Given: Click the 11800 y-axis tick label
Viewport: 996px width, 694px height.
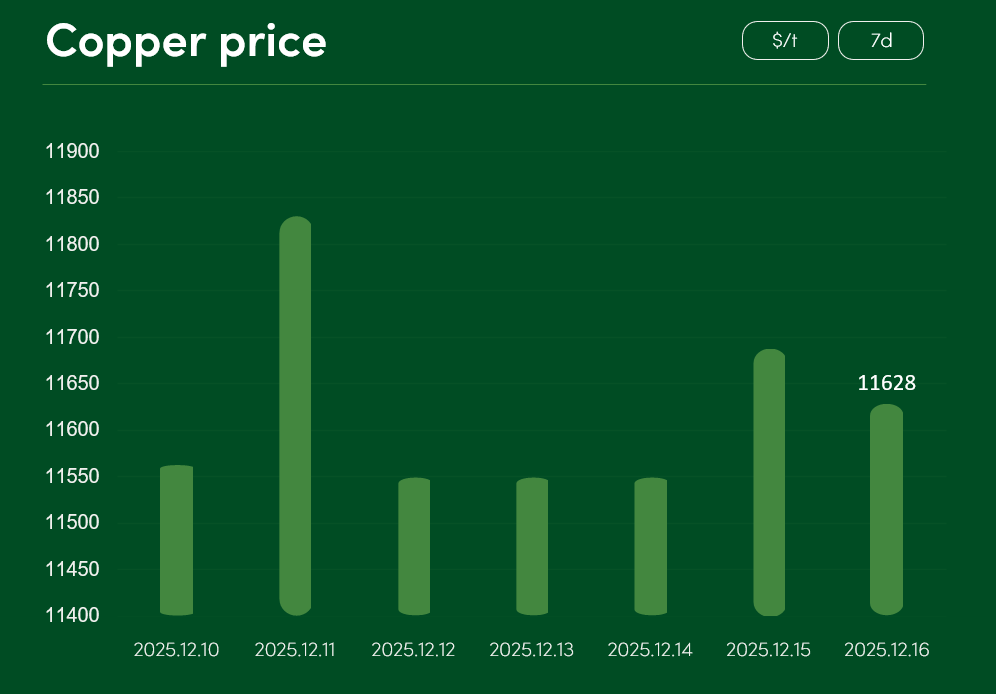Looking at the screenshot, I should [73, 245].
